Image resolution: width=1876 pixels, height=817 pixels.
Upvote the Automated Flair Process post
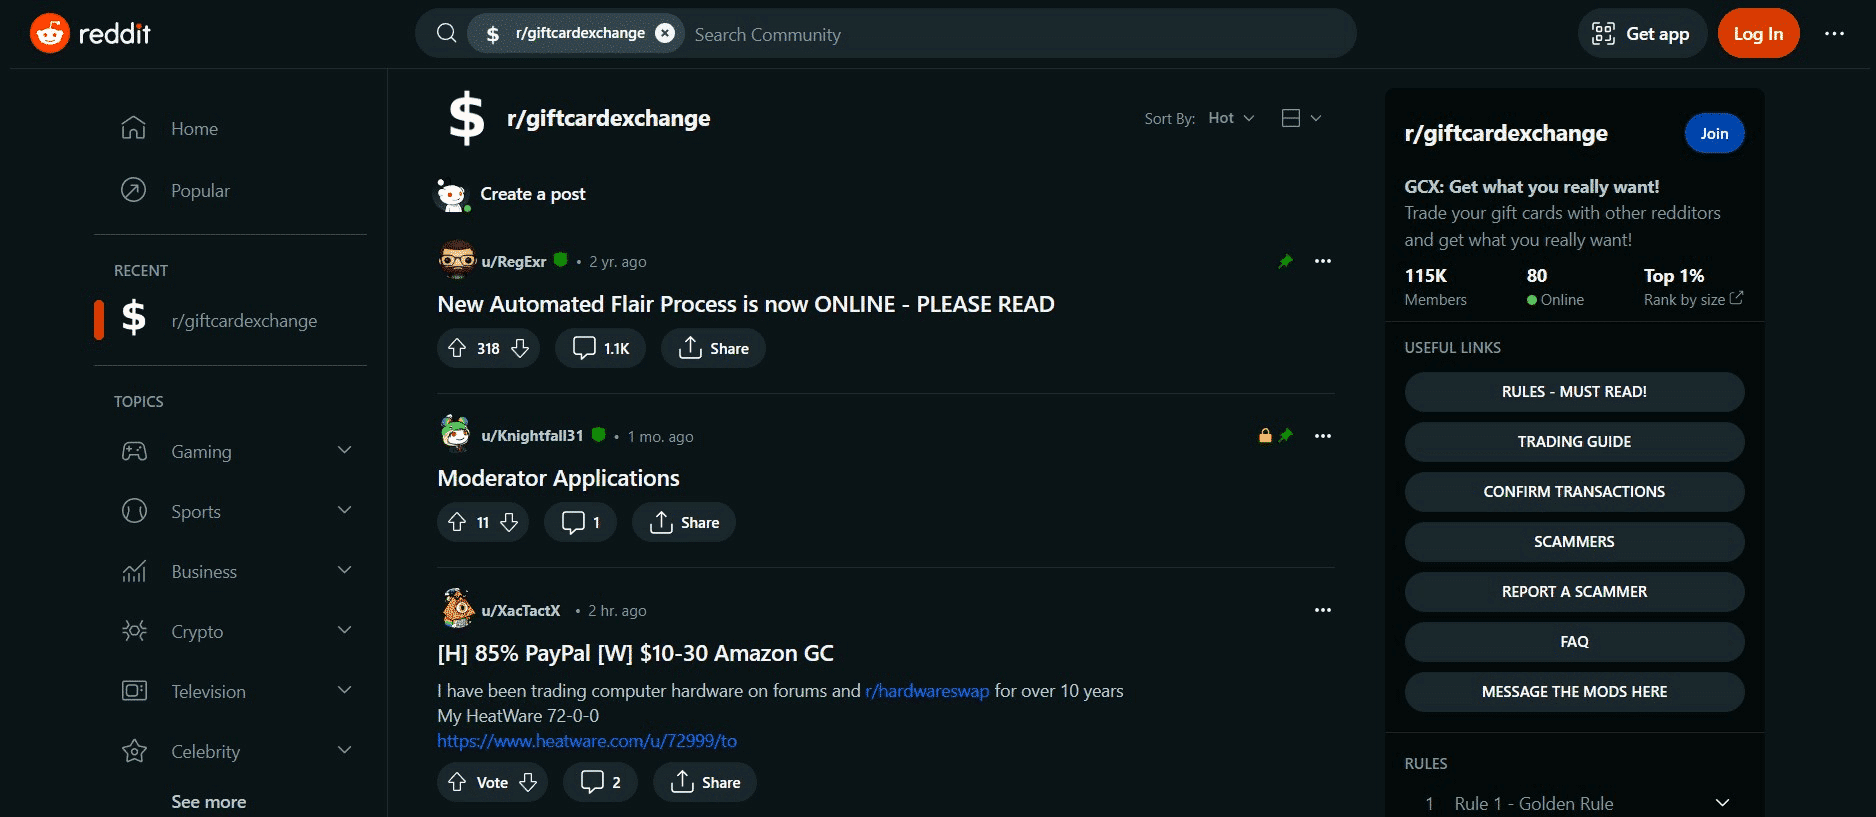point(457,348)
